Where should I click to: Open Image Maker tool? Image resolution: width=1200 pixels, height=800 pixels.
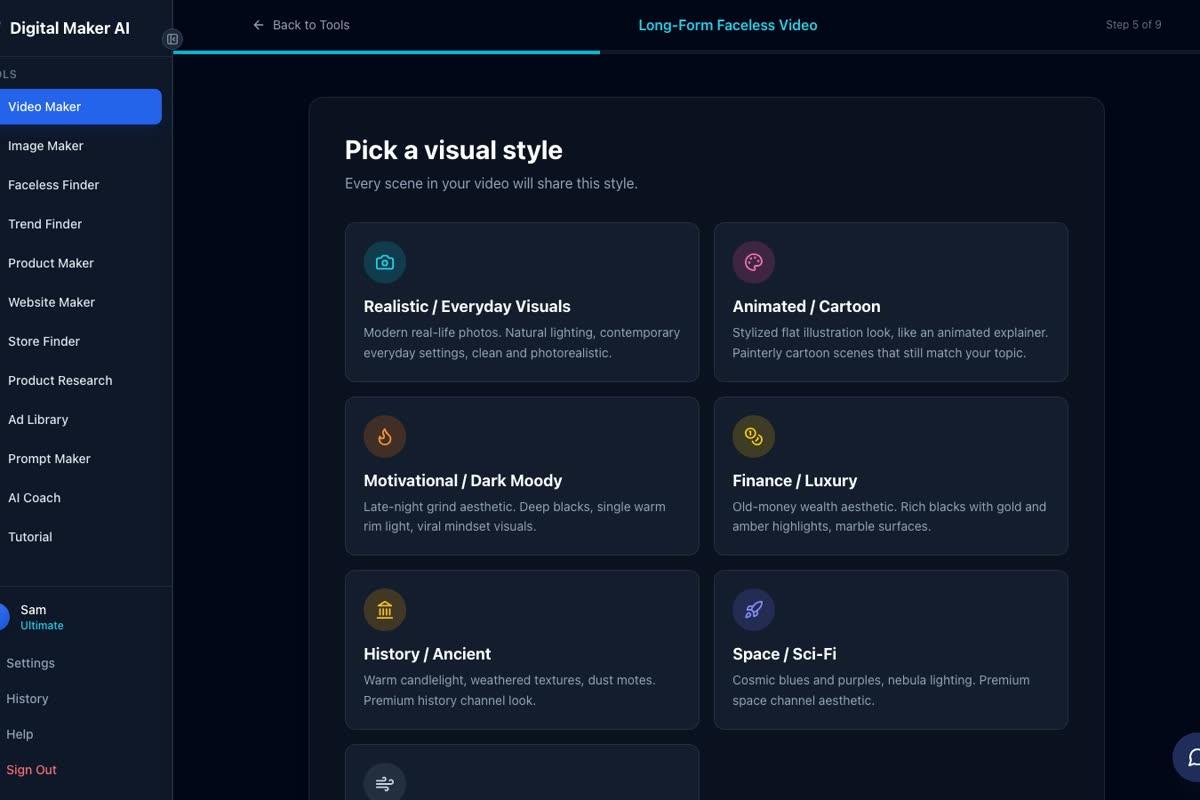coord(80,146)
